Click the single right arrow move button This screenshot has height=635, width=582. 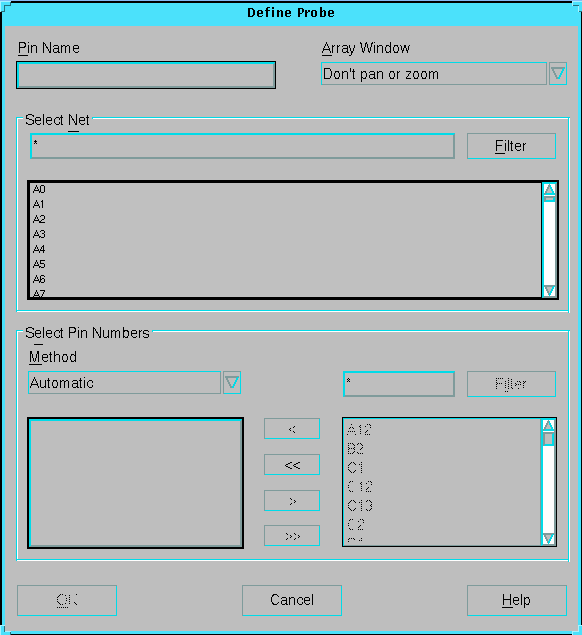click(x=292, y=501)
